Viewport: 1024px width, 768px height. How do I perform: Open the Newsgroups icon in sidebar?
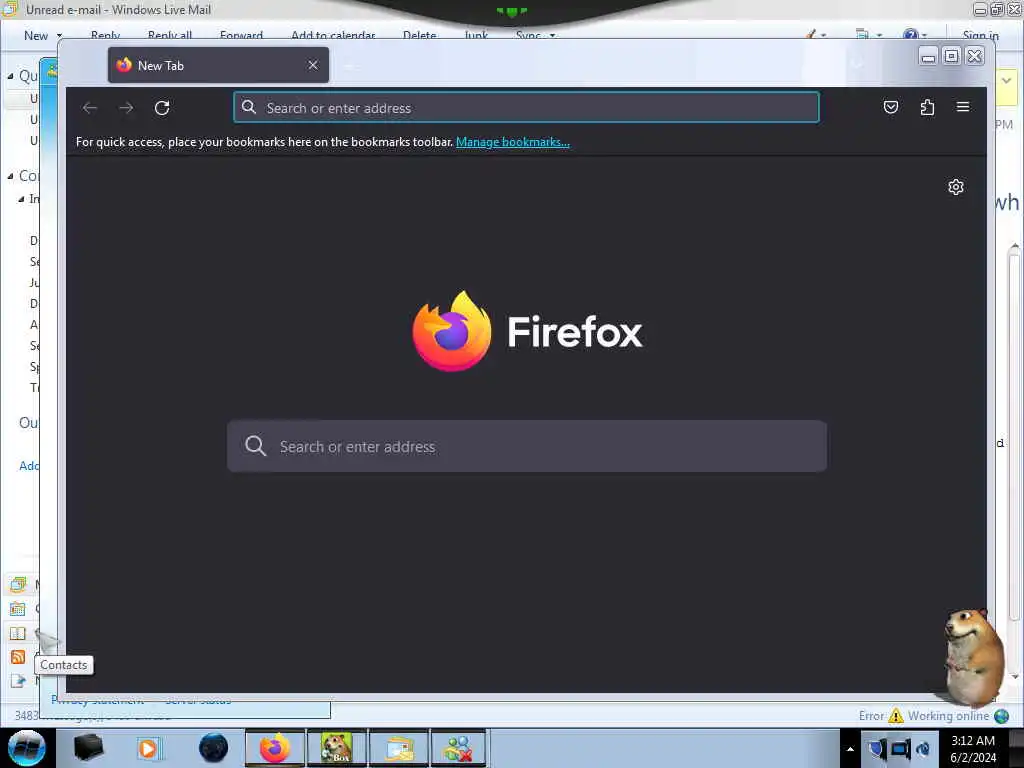pyautogui.click(x=18, y=681)
